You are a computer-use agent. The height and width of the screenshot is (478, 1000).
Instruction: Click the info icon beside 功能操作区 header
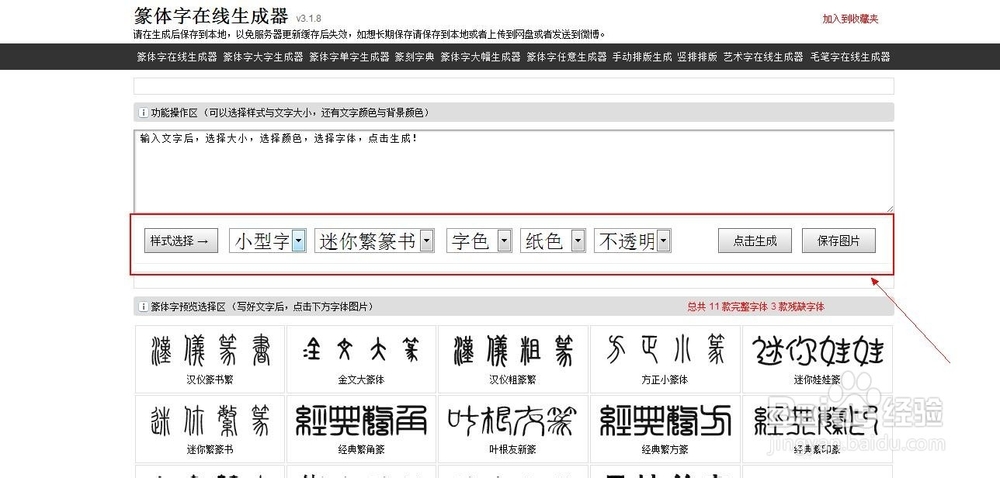[x=143, y=113]
